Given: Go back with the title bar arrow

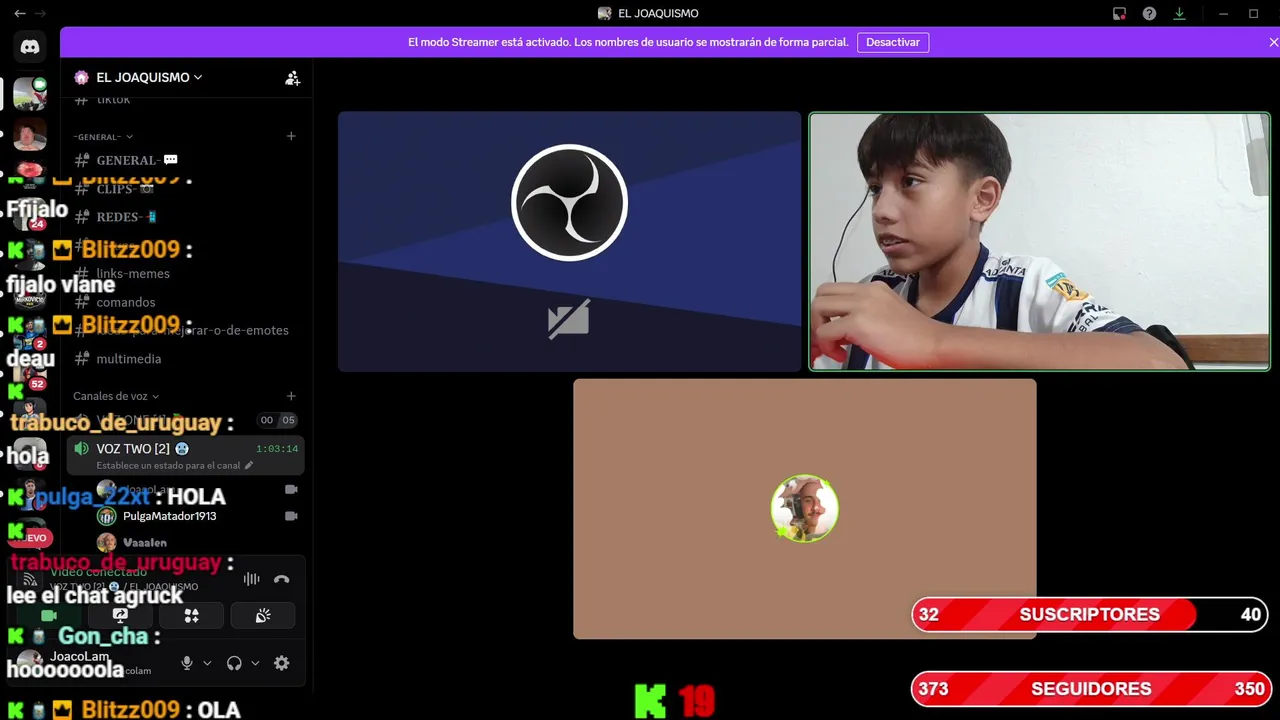Looking at the screenshot, I should [19, 13].
